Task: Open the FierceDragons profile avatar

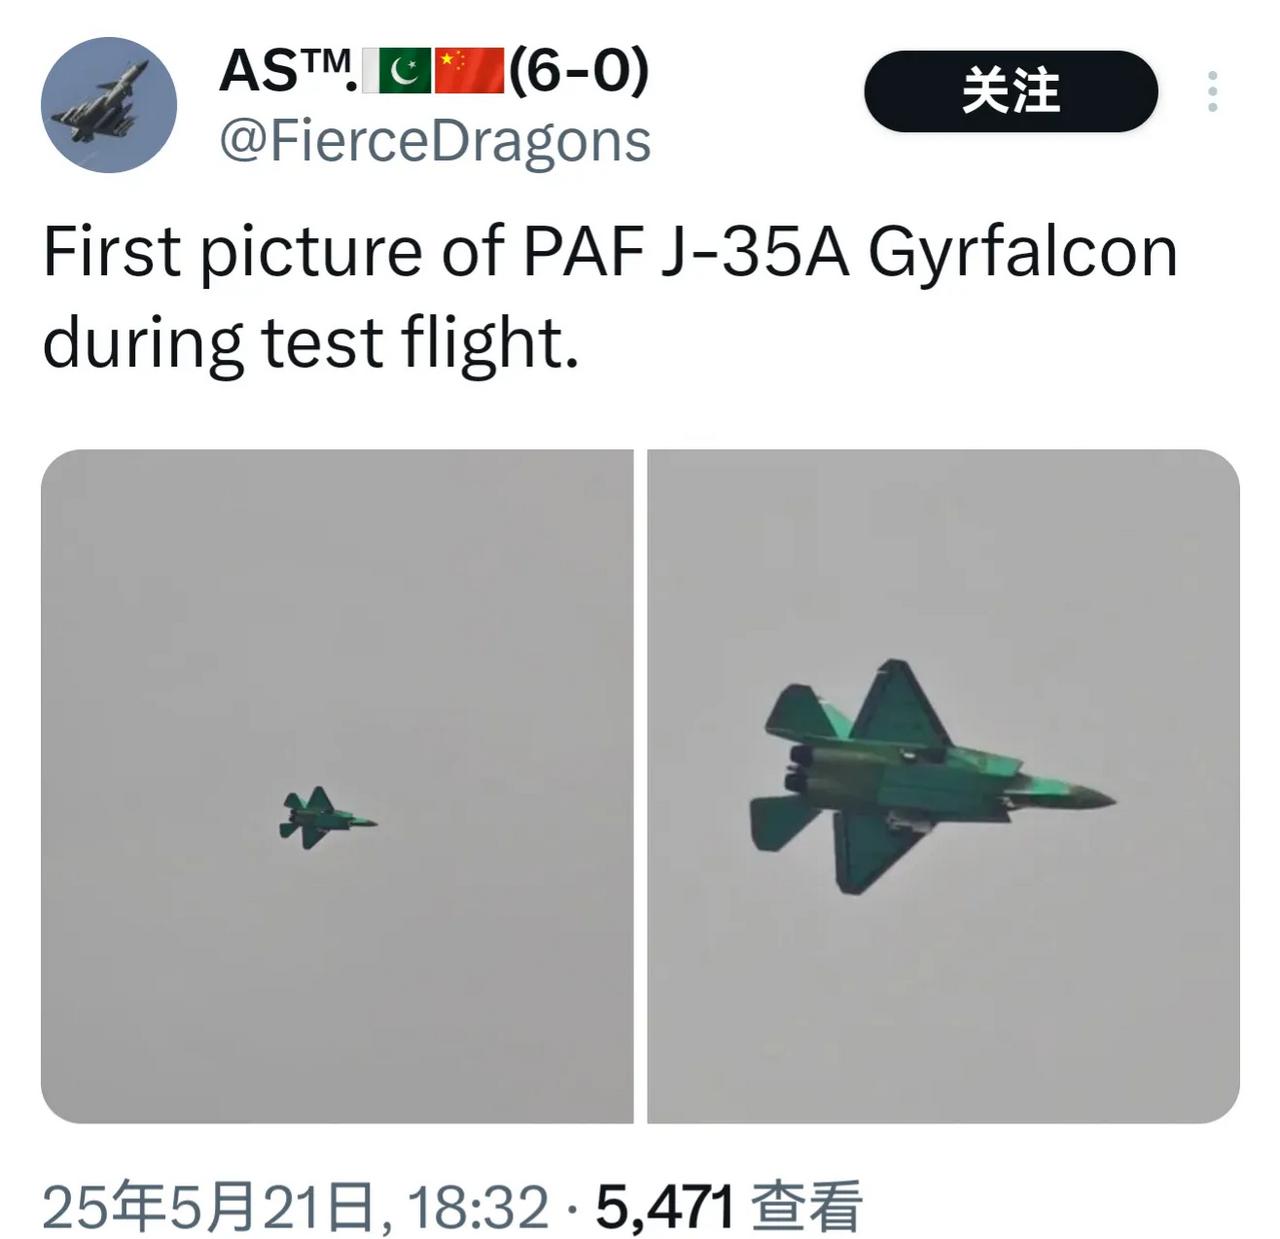Action: pyautogui.click(x=109, y=105)
